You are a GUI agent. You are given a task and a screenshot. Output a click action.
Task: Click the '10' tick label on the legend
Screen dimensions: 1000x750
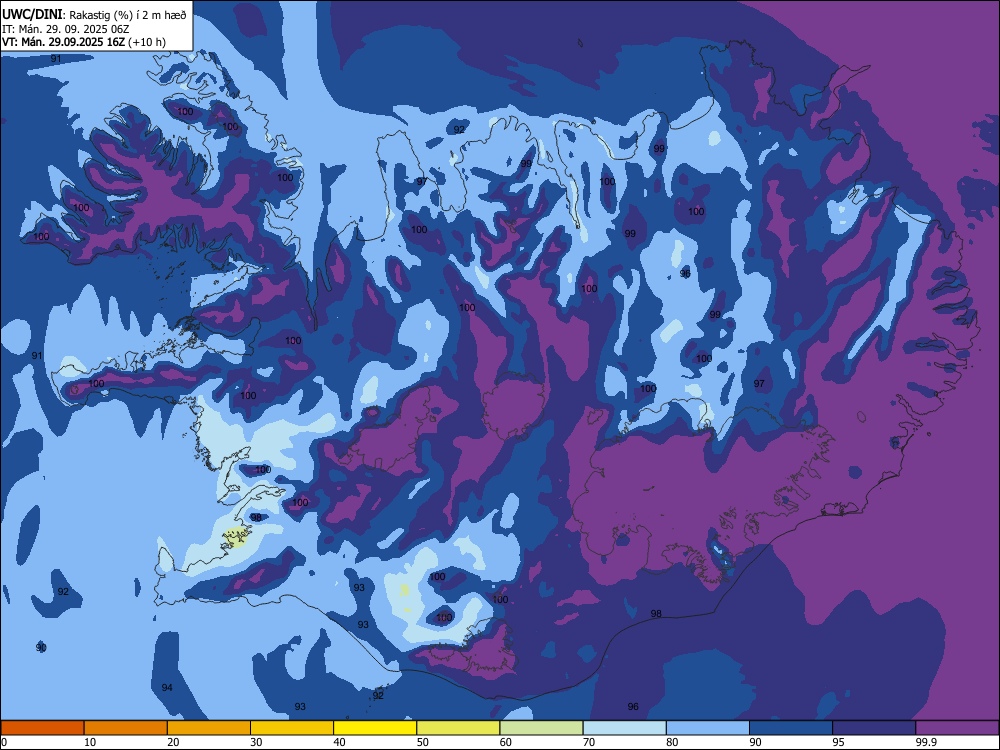(90, 742)
